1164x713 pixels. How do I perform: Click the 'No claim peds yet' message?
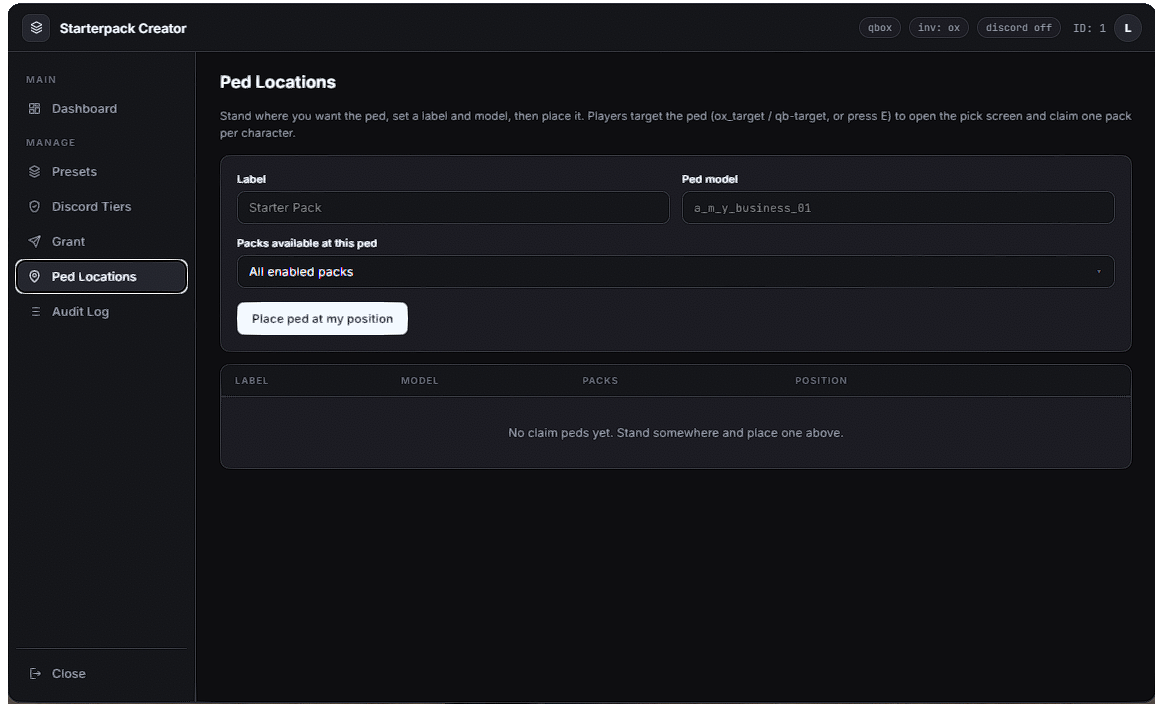[x=676, y=433]
